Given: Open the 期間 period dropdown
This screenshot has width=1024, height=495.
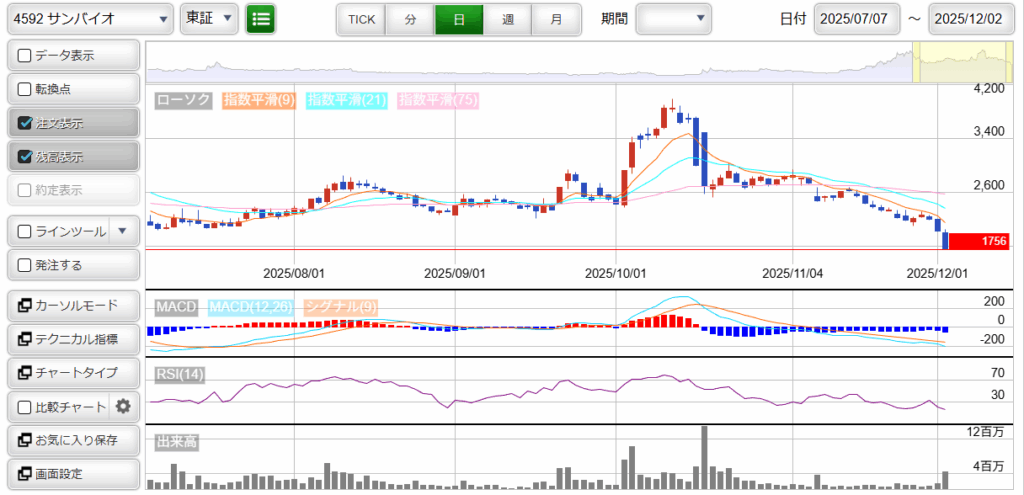Looking at the screenshot, I should [673, 19].
